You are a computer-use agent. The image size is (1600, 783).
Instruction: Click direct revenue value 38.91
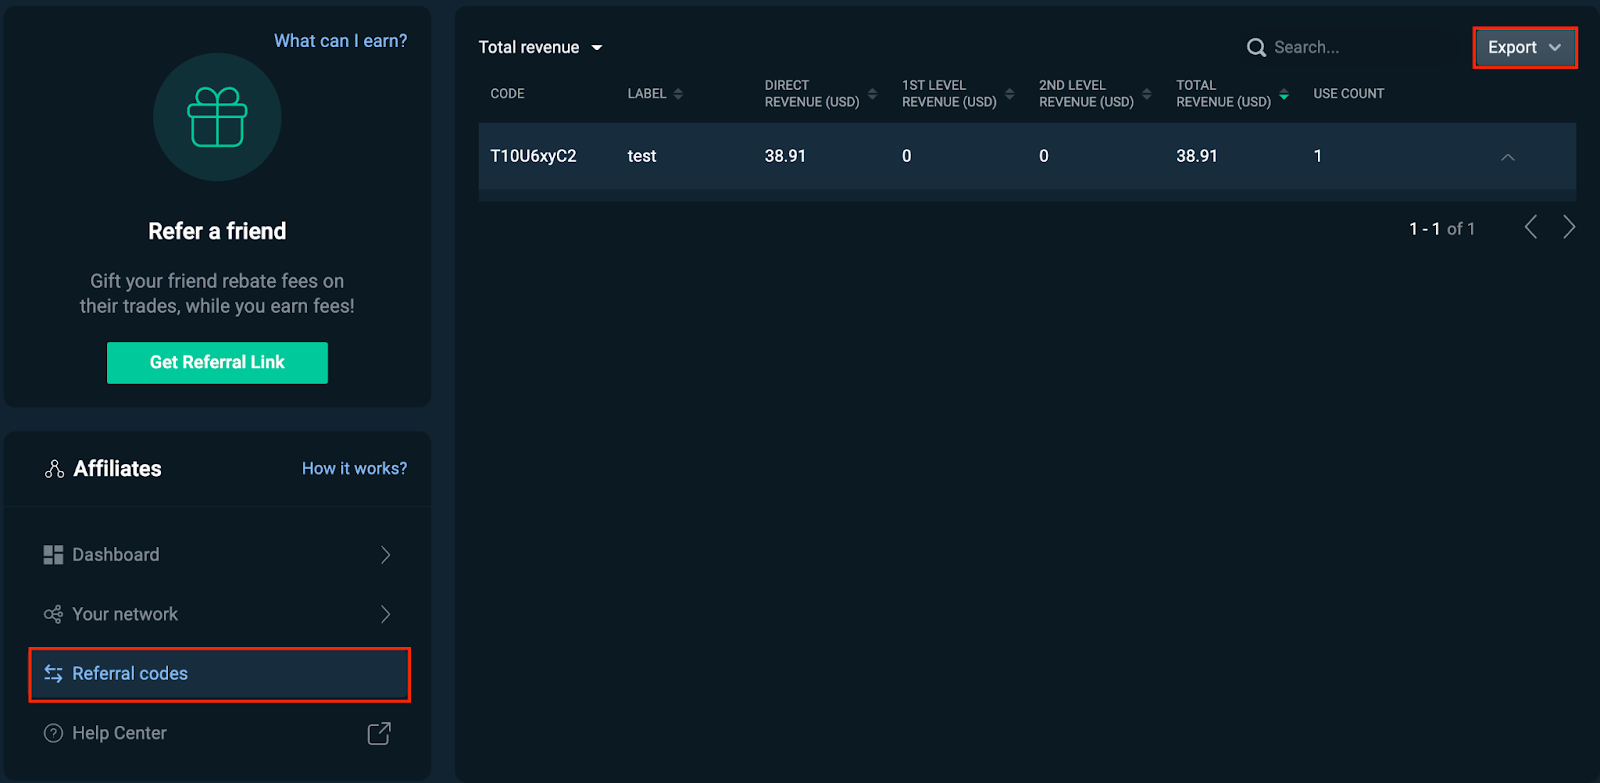[x=785, y=156]
